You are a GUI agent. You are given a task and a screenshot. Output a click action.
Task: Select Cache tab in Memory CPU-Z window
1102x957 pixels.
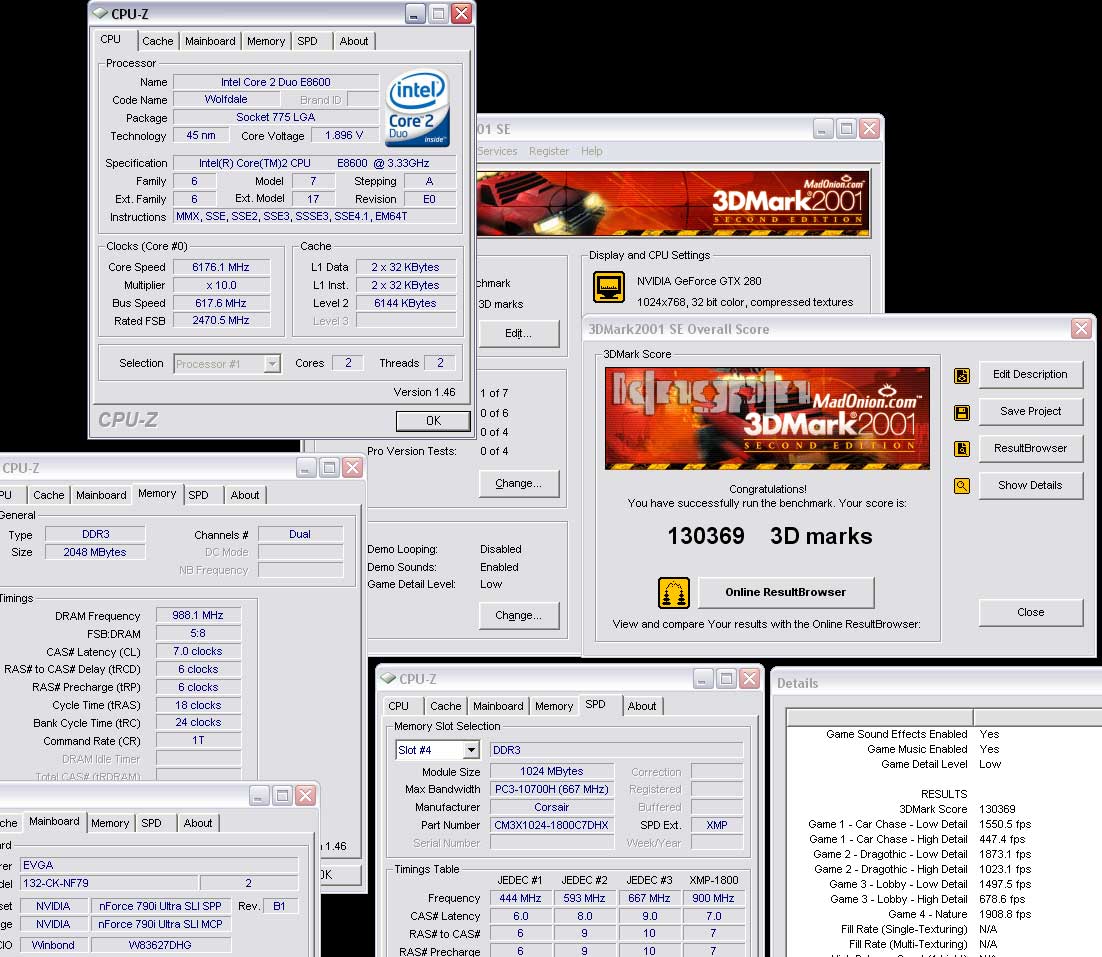(48, 495)
